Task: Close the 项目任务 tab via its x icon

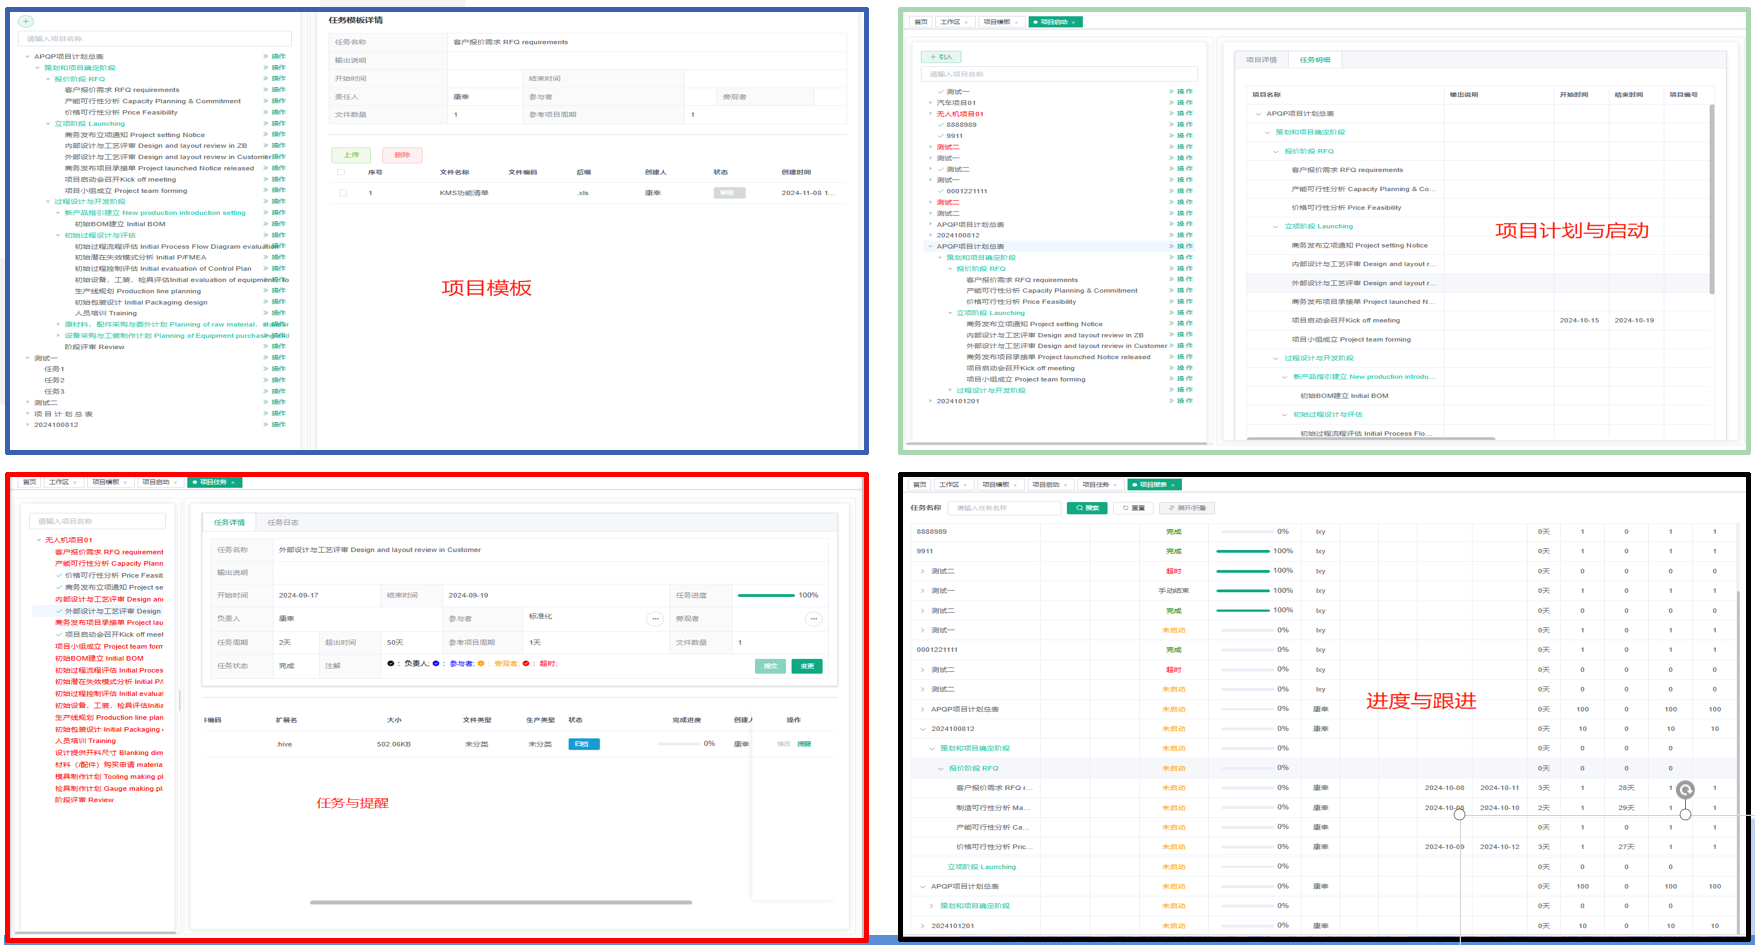Action: pyautogui.click(x=233, y=482)
